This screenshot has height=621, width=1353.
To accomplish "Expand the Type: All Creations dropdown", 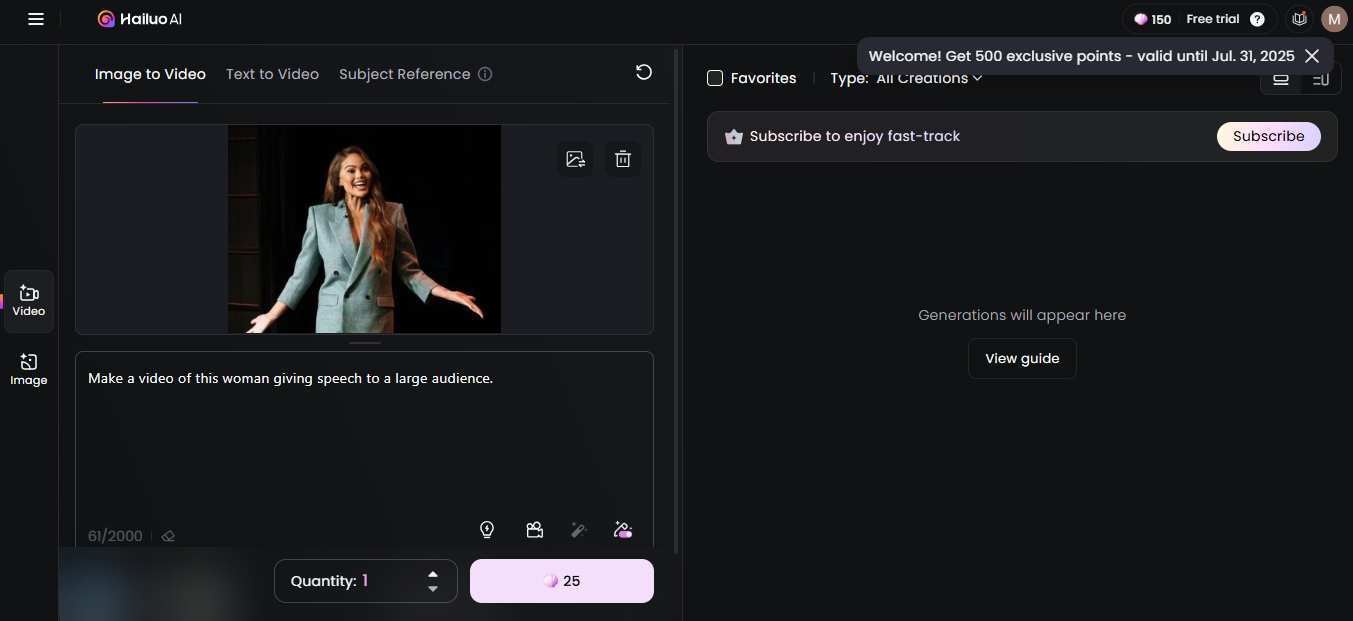I will pyautogui.click(x=906, y=78).
